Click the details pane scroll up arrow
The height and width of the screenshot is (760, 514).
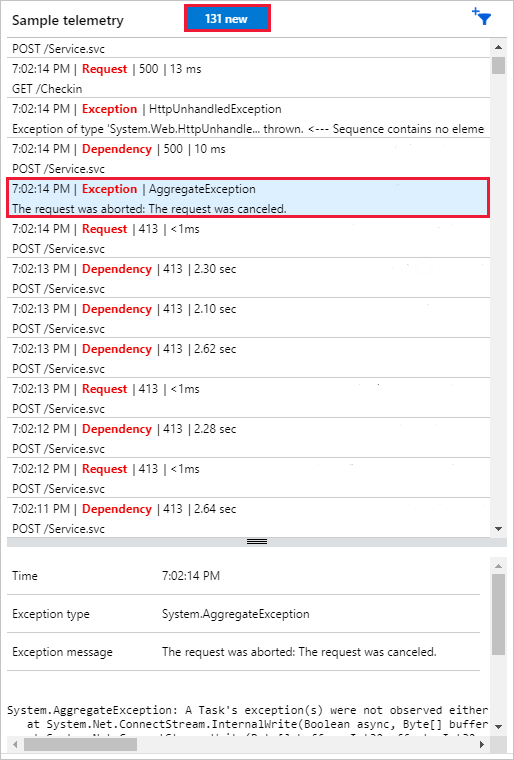point(498,565)
